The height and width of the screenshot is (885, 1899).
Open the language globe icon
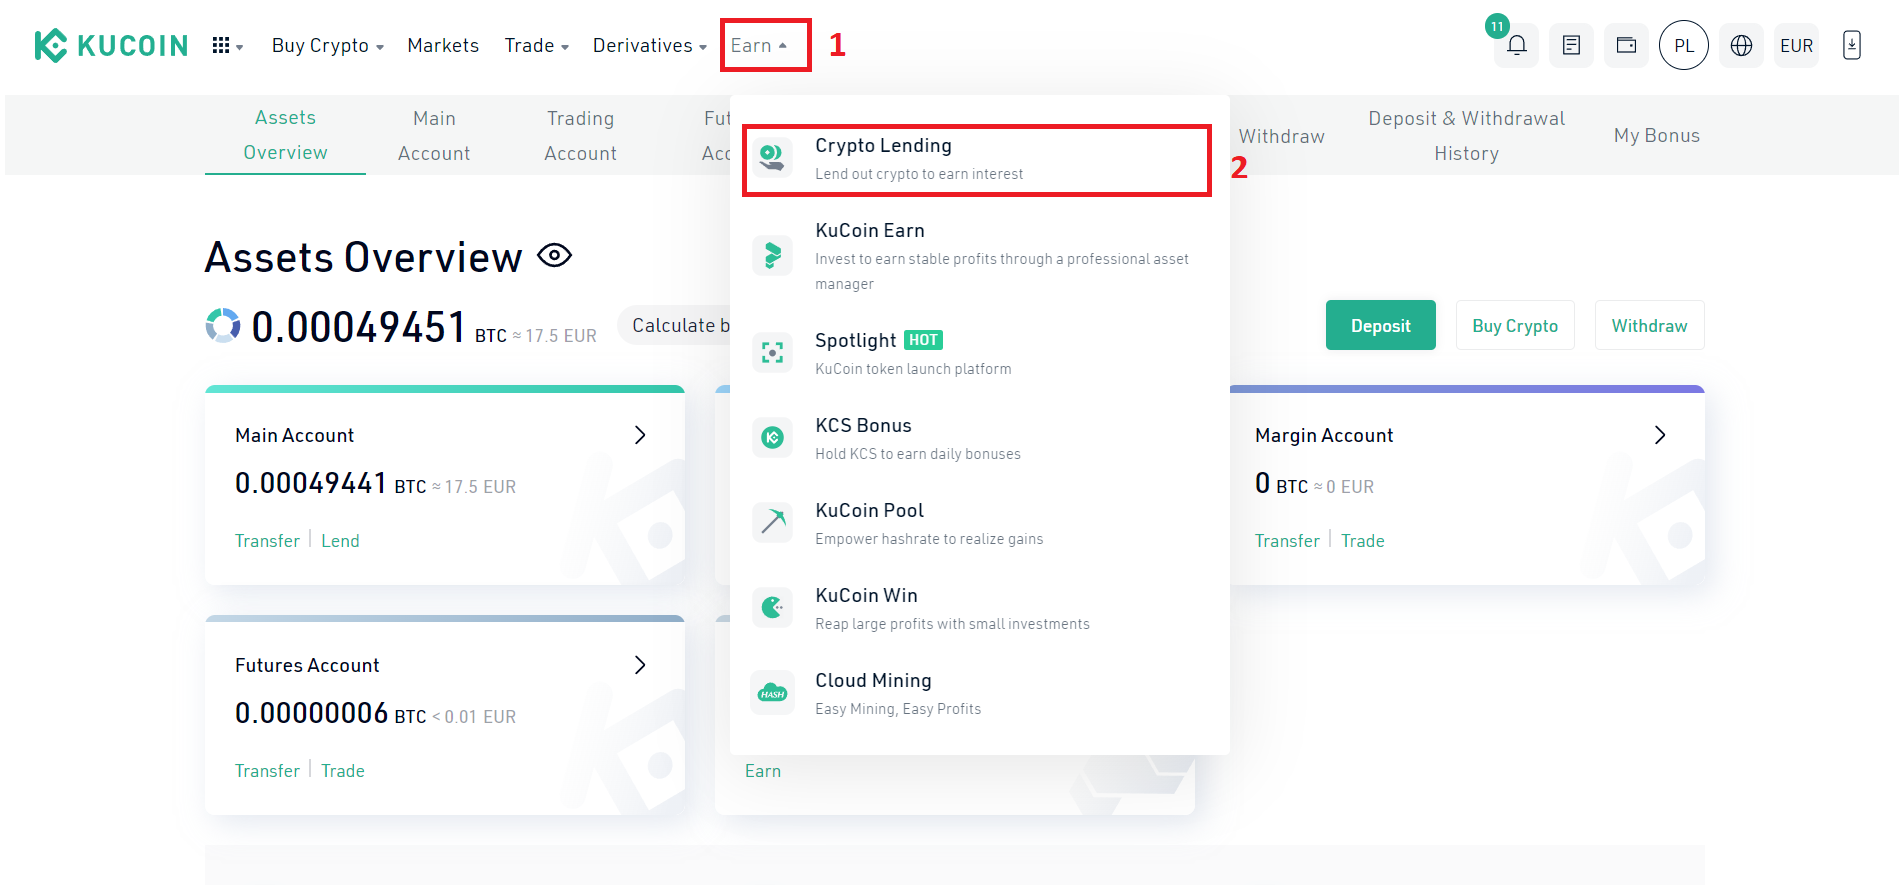tap(1741, 45)
